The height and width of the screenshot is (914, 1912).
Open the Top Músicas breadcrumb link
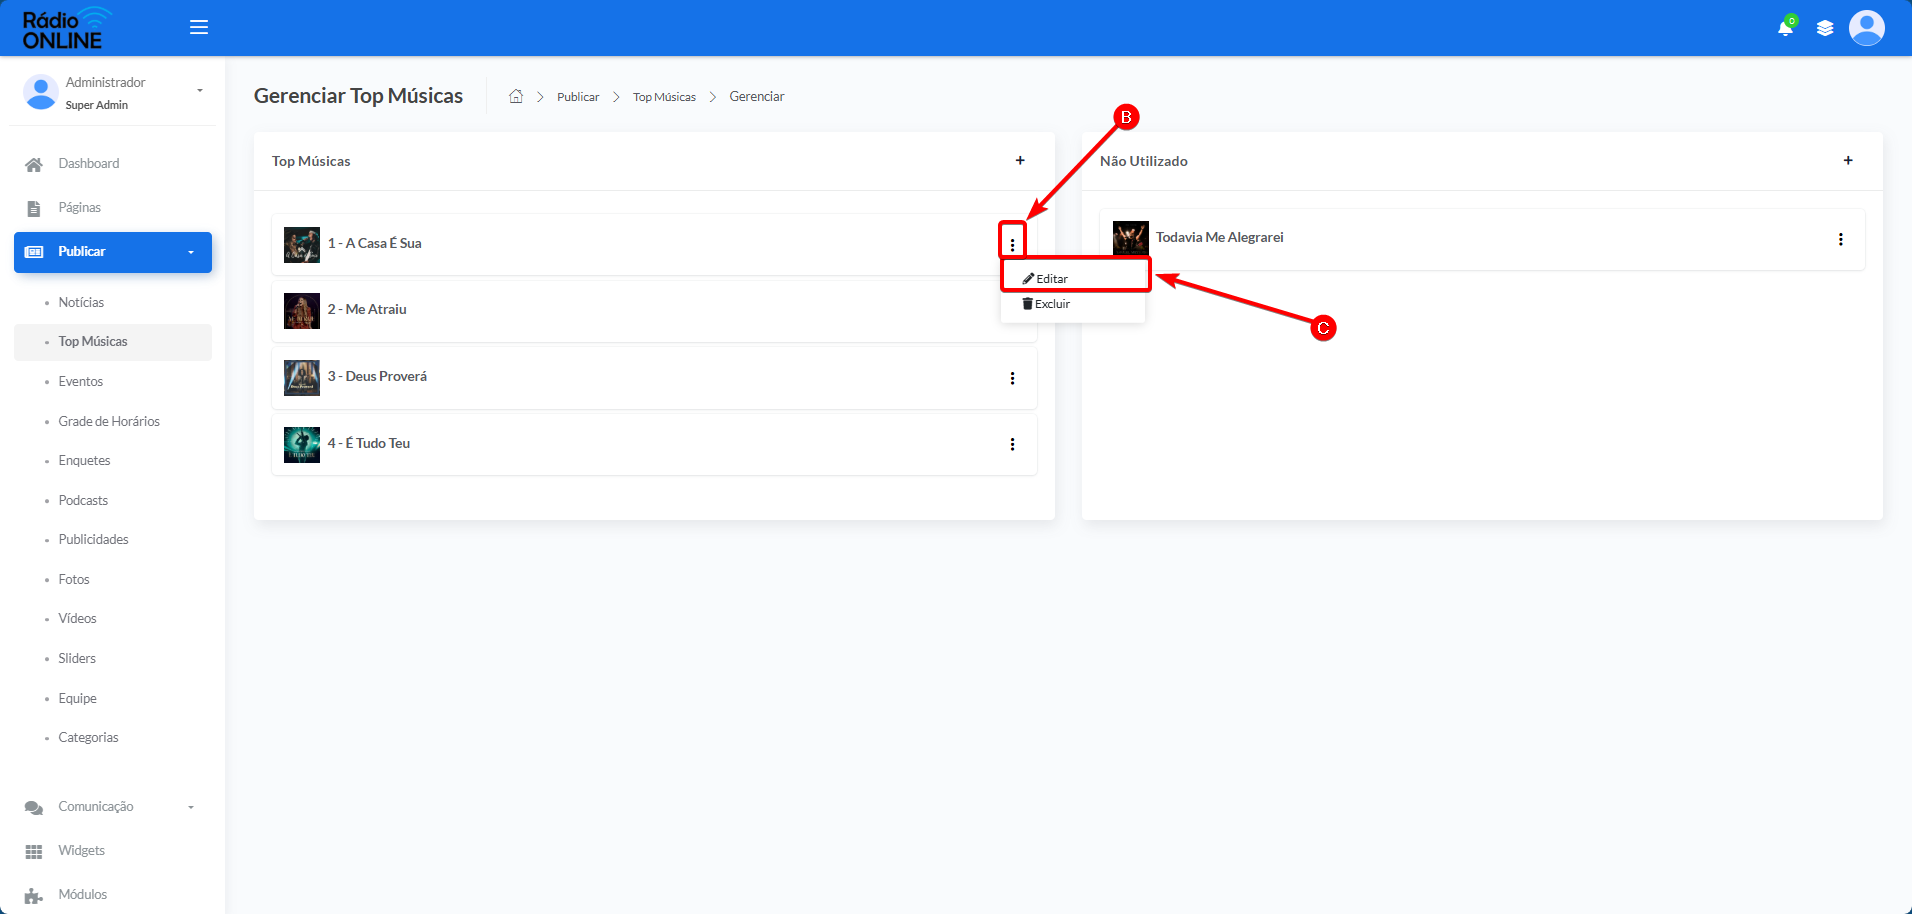pos(664,97)
